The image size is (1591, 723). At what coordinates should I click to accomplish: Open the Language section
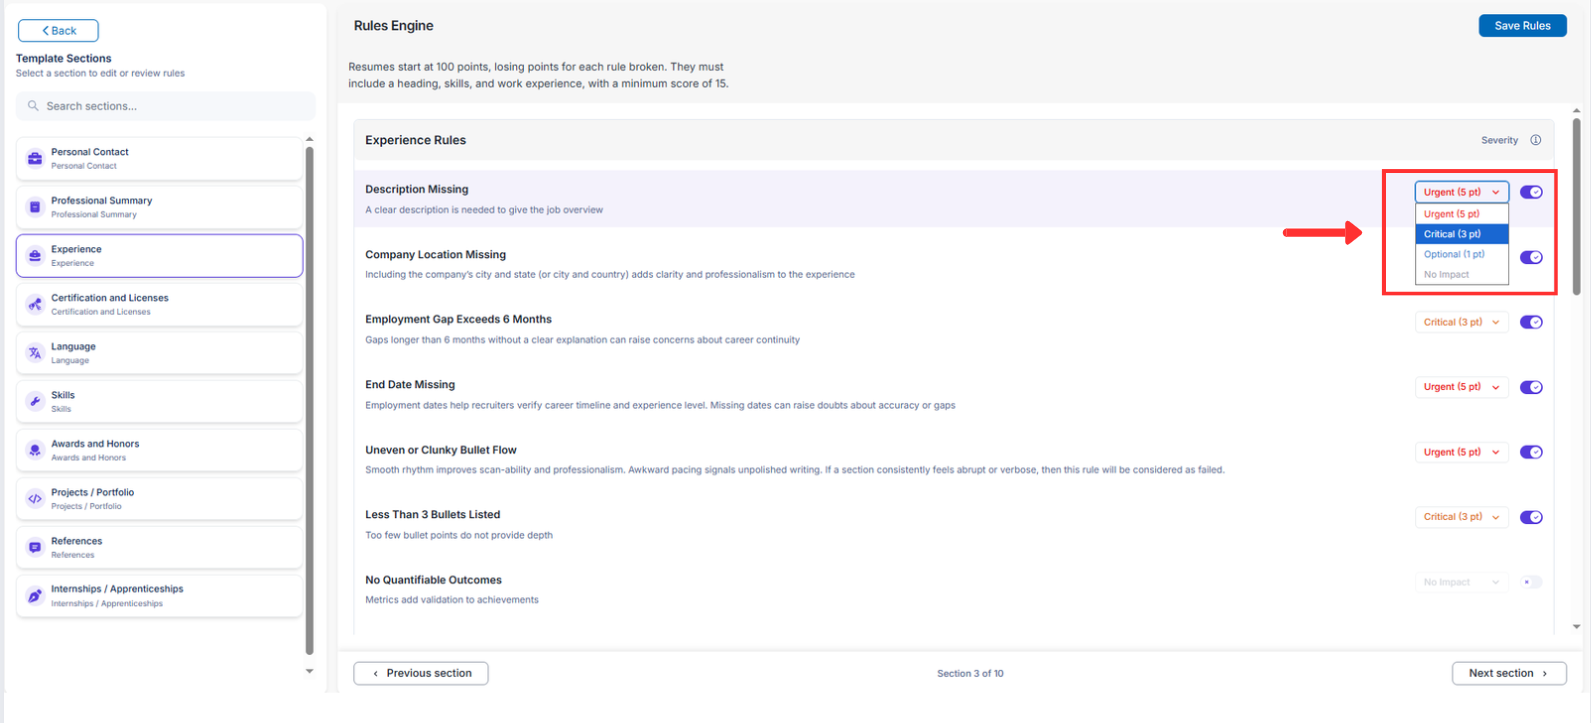(x=159, y=353)
